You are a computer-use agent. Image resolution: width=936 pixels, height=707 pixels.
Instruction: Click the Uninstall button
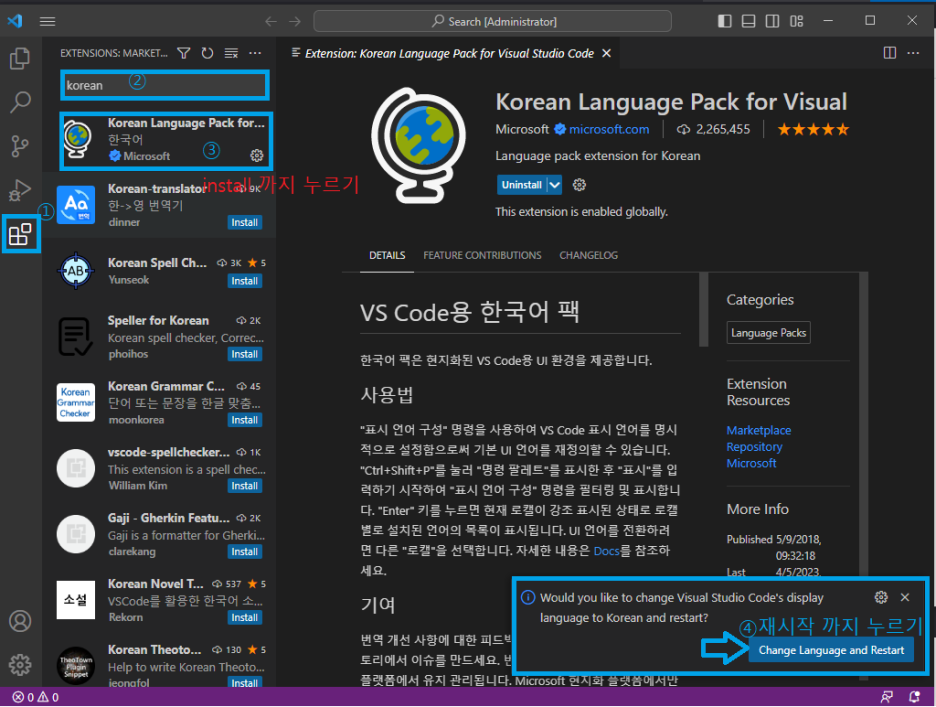click(x=522, y=185)
